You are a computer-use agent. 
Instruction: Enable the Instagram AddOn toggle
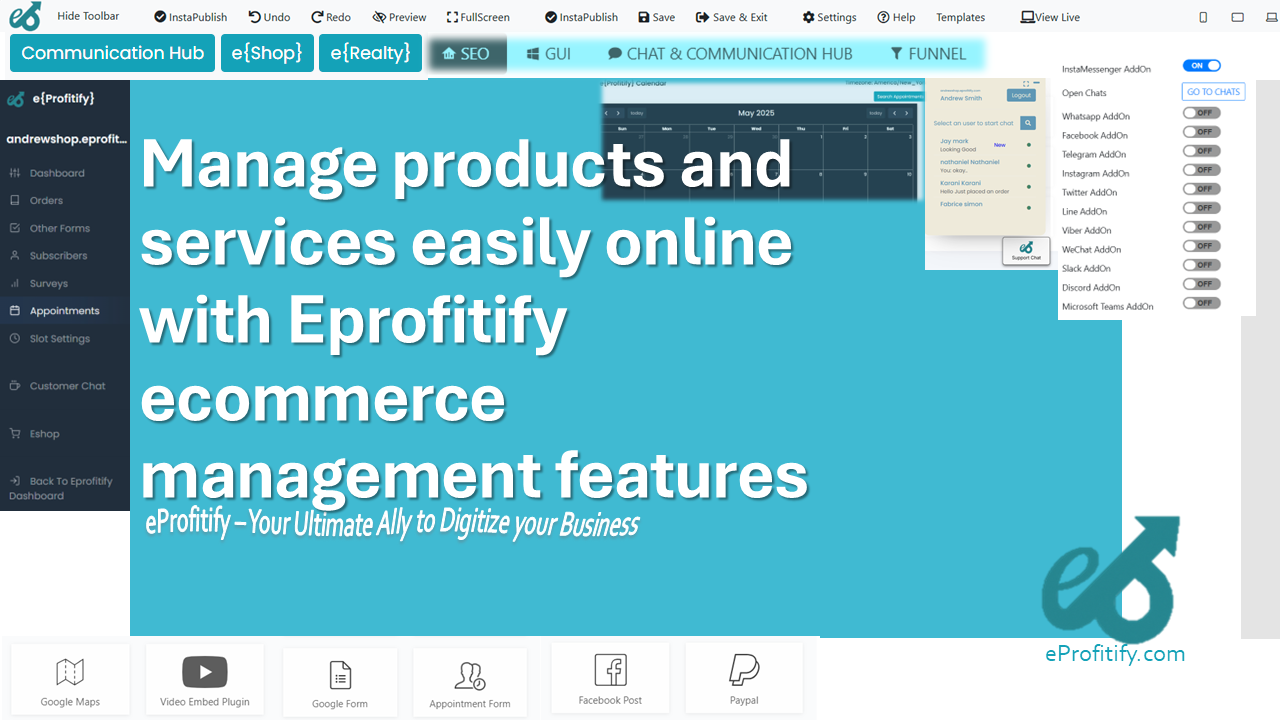click(x=1201, y=170)
